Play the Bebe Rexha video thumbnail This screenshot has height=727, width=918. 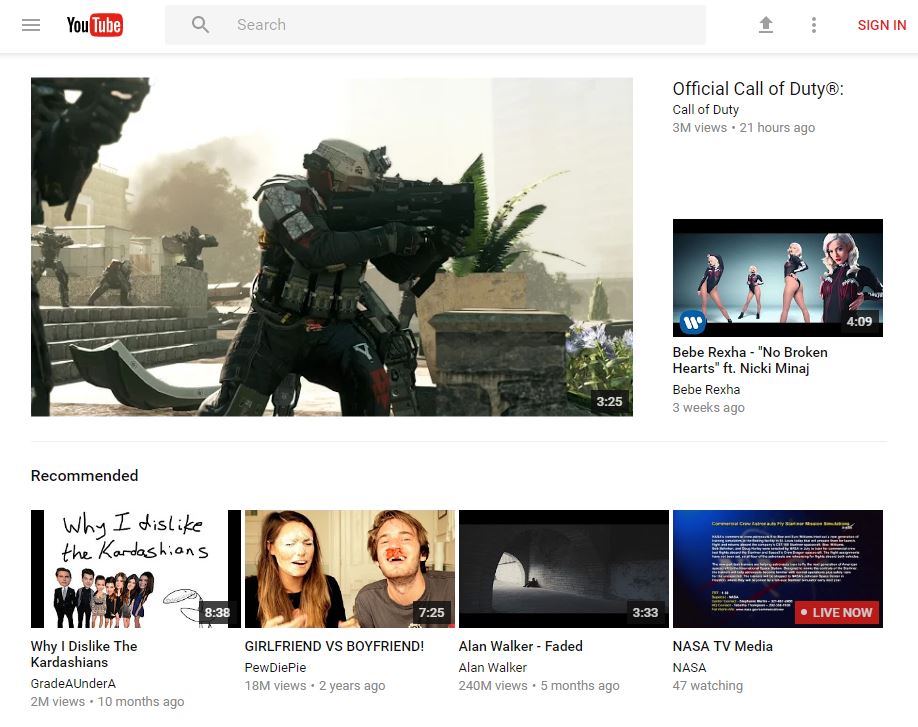pyautogui.click(x=777, y=277)
